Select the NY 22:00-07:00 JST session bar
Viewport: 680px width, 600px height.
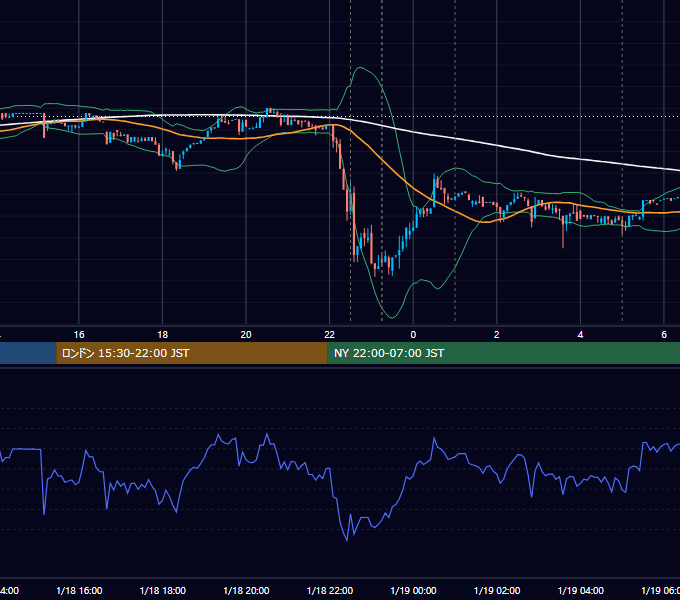coord(503,353)
